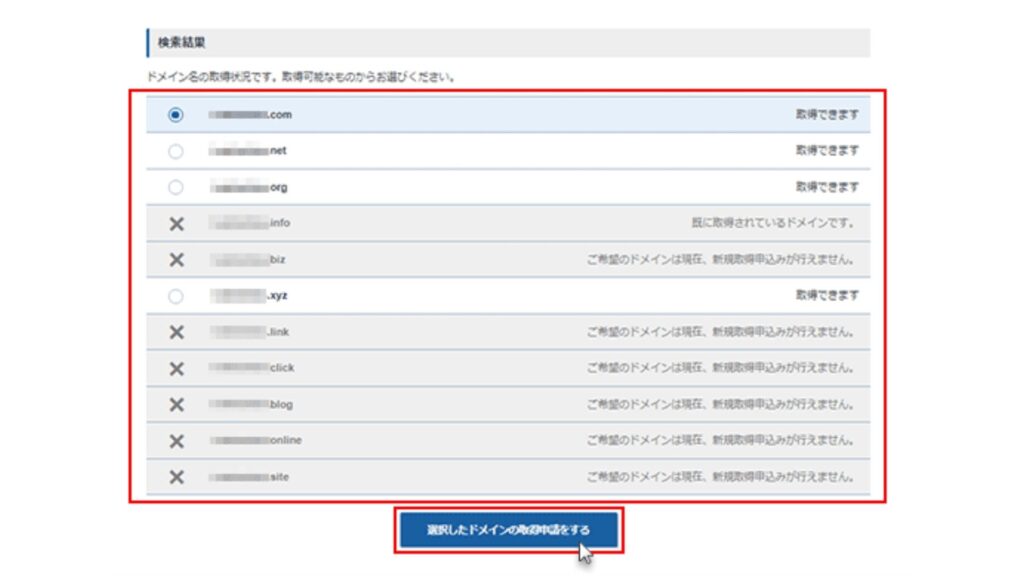Submit with 選択したドメインの取得申請をする button
This screenshot has width=1024, height=576.
click(x=509, y=530)
